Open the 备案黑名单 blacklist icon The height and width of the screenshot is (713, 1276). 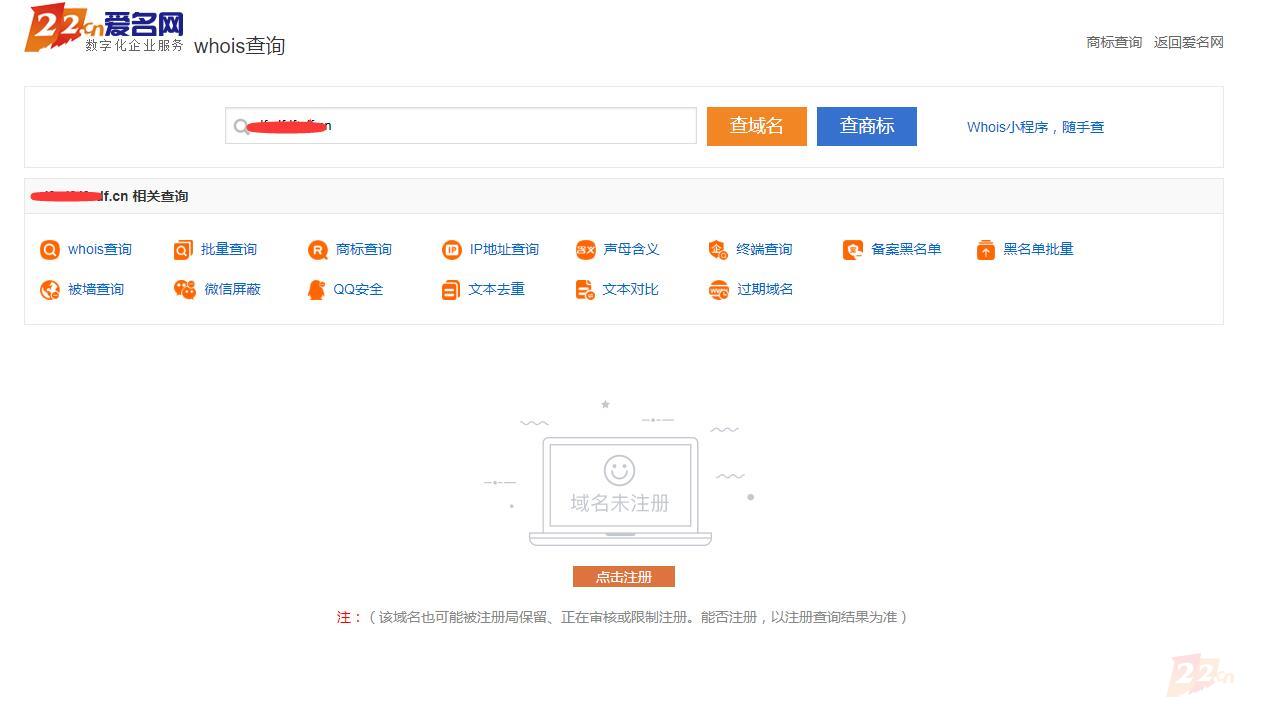[893, 249]
